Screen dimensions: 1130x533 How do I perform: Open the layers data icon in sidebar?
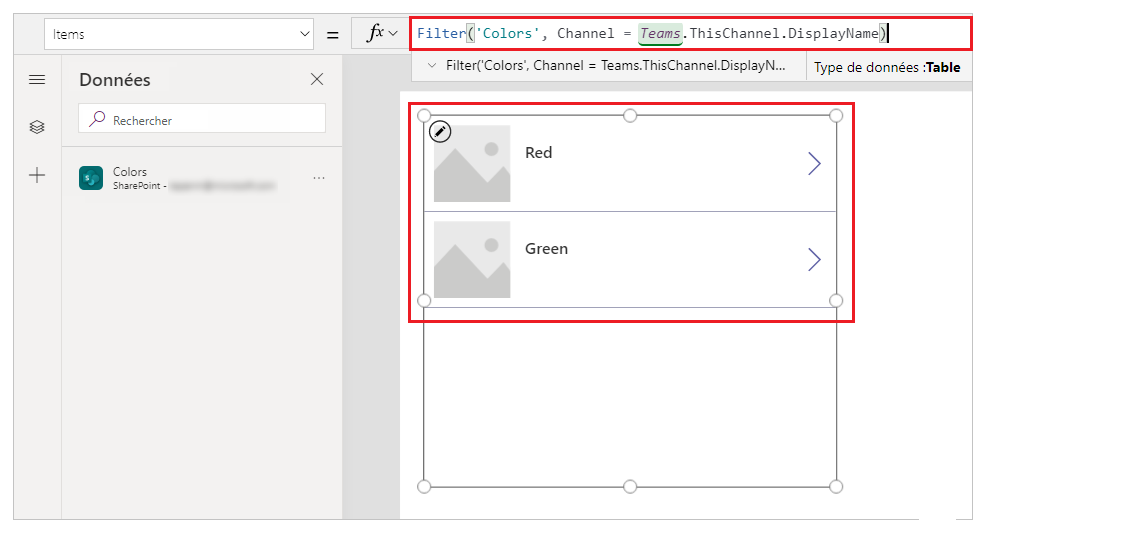tap(37, 127)
